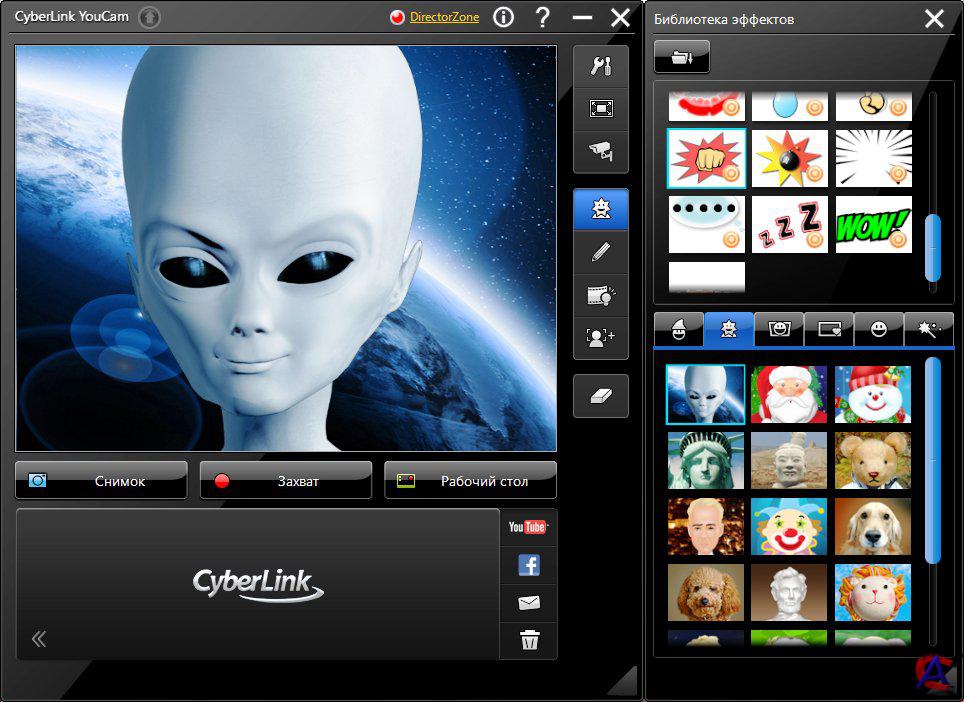The width and height of the screenshot is (964, 702).
Task: Select the pencil drawing tool
Action: [x=601, y=252]
